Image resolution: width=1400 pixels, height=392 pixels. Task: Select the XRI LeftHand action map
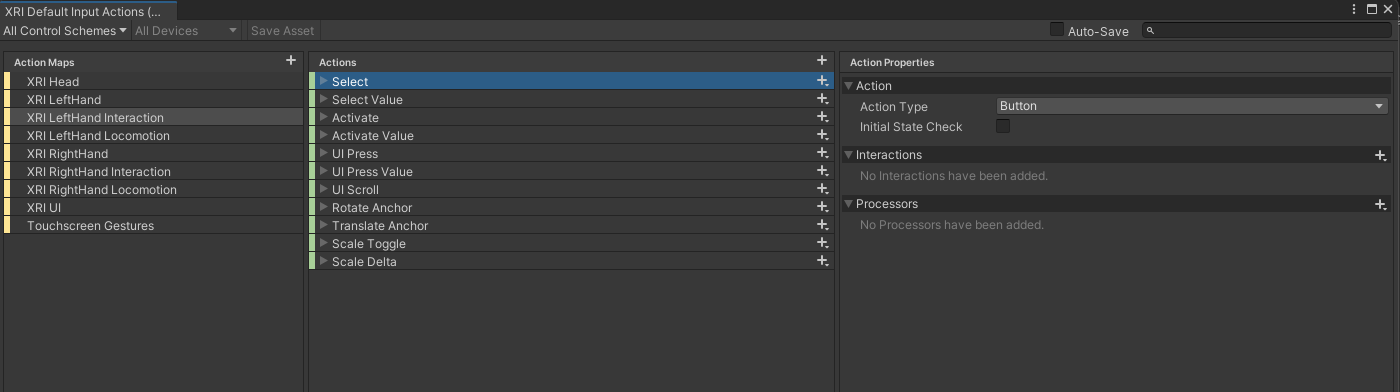(153, 99)
